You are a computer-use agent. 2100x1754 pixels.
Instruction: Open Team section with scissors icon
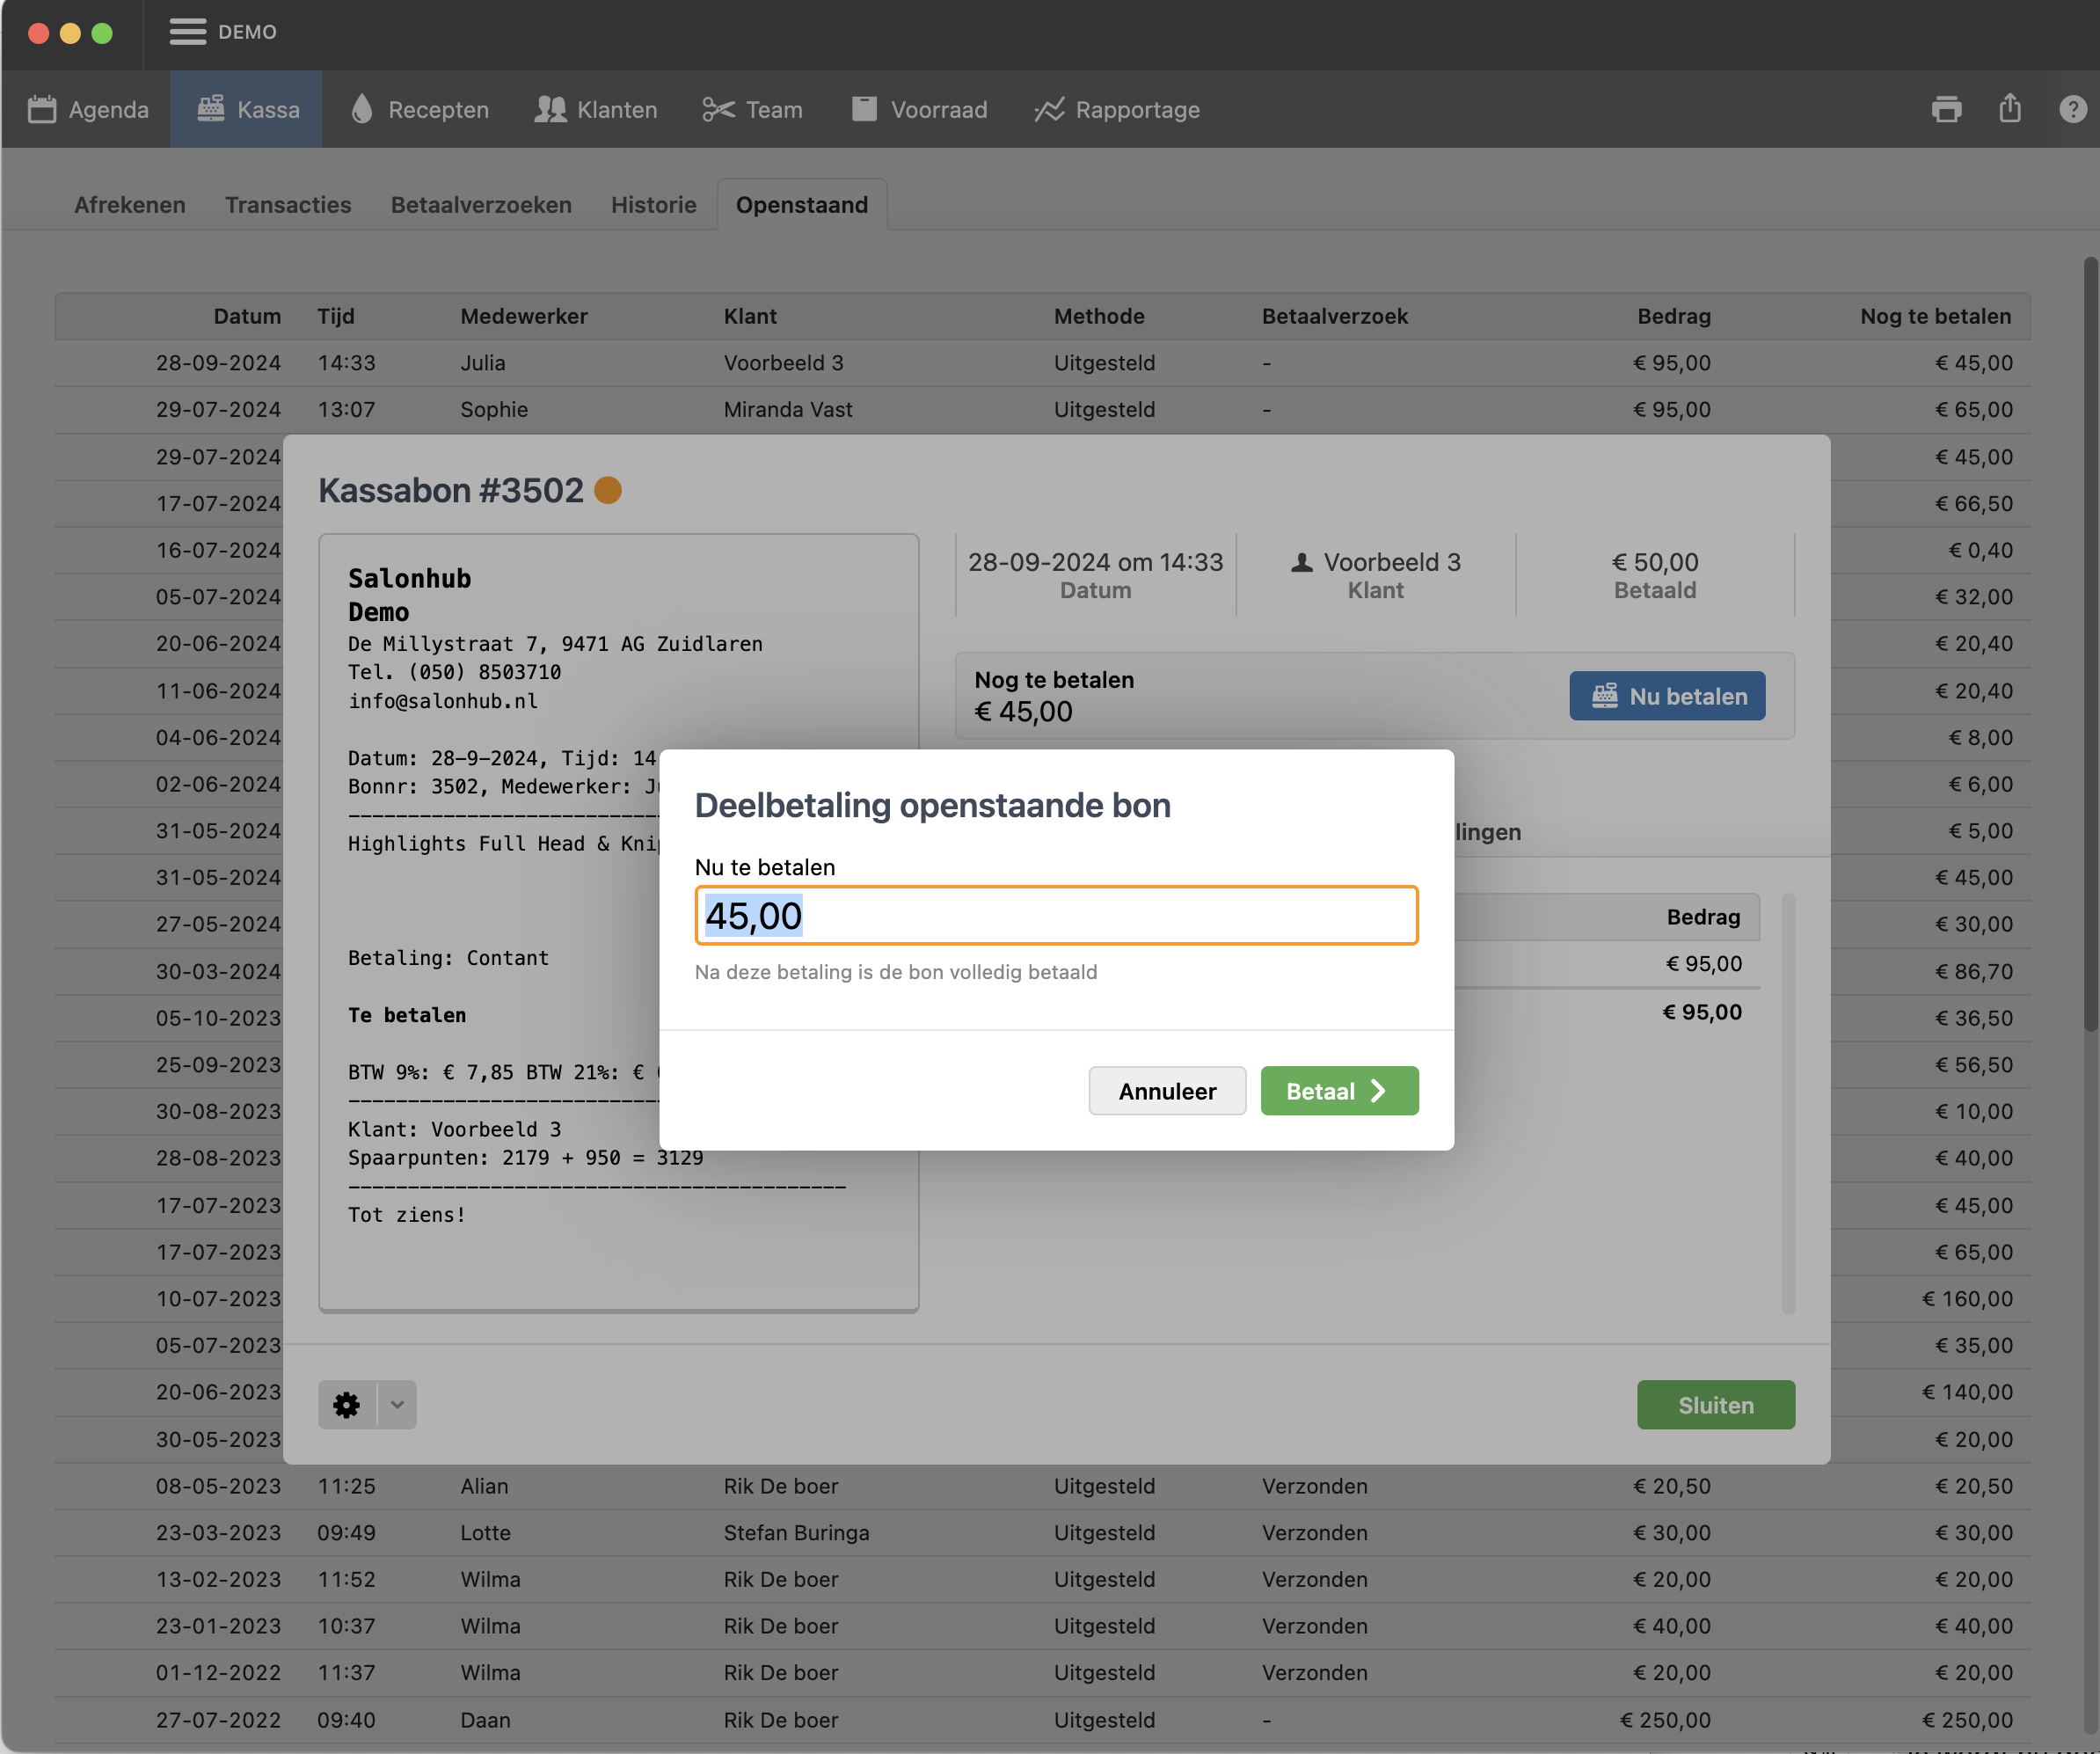[752, 109]
